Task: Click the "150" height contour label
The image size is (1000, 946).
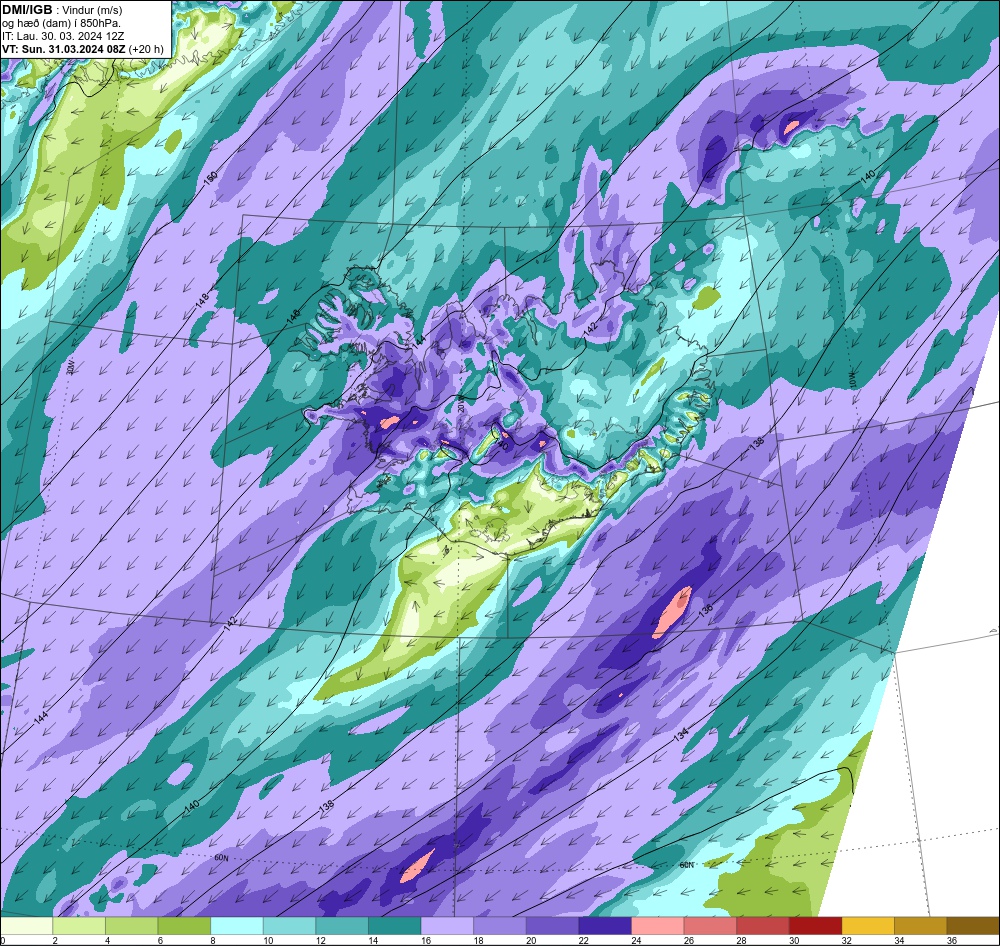Action: pyautogui.click(x=210, y=177)
